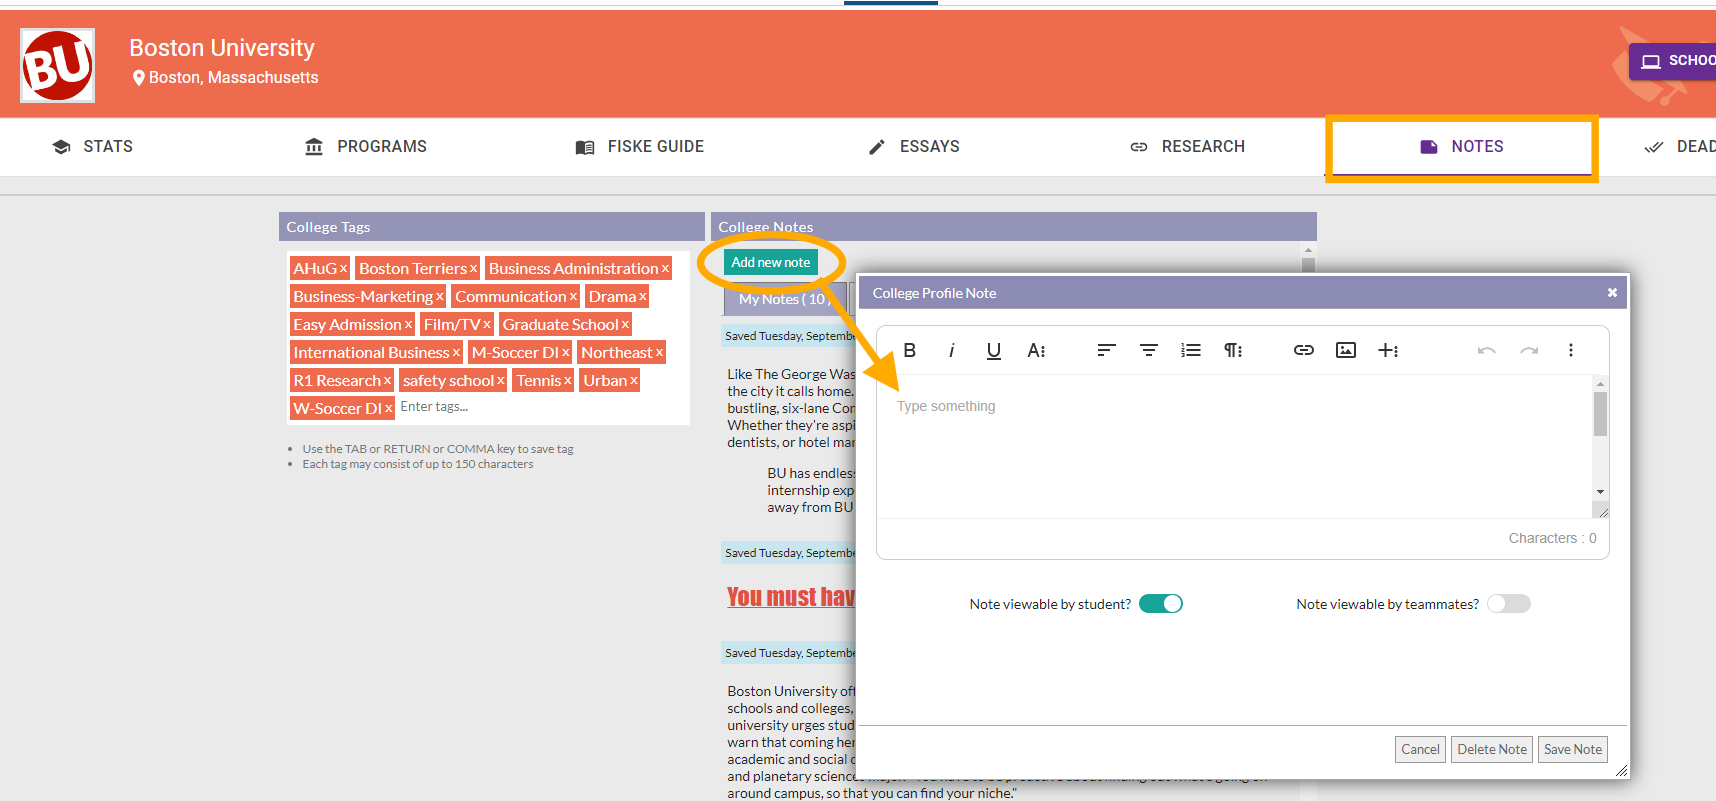Open the STATS tab
The image size is (1716, 801).
click(92, 147)
